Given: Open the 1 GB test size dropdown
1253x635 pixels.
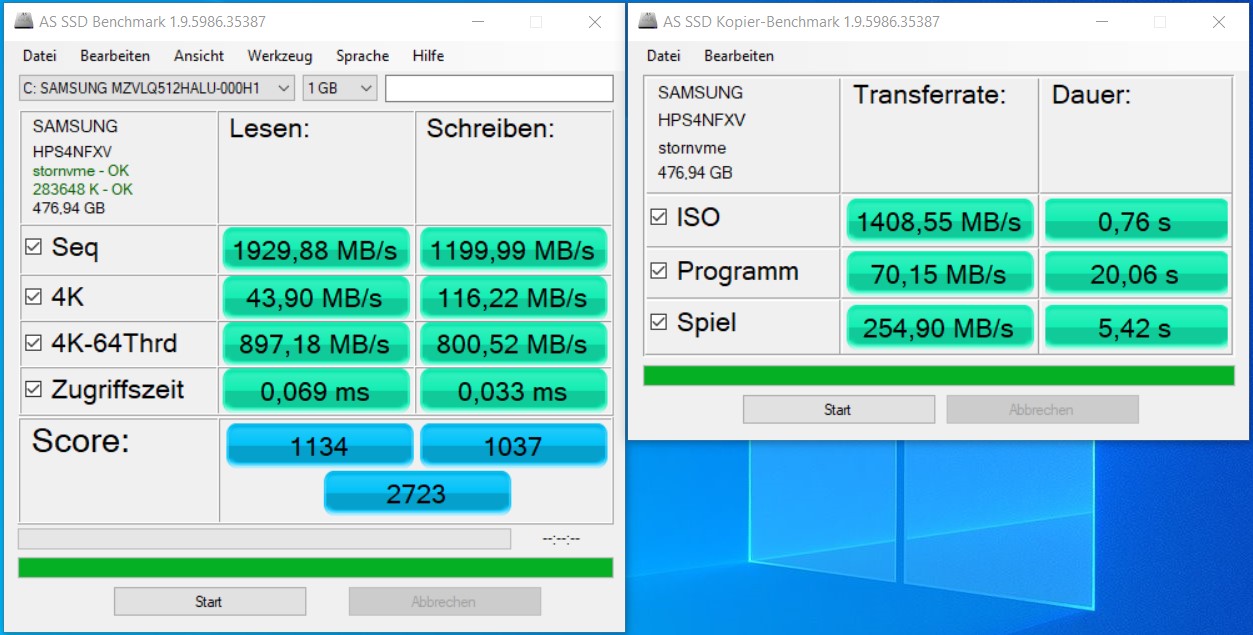Looking at the screenshot, I should pyautogui.click(x=340, y=88).
